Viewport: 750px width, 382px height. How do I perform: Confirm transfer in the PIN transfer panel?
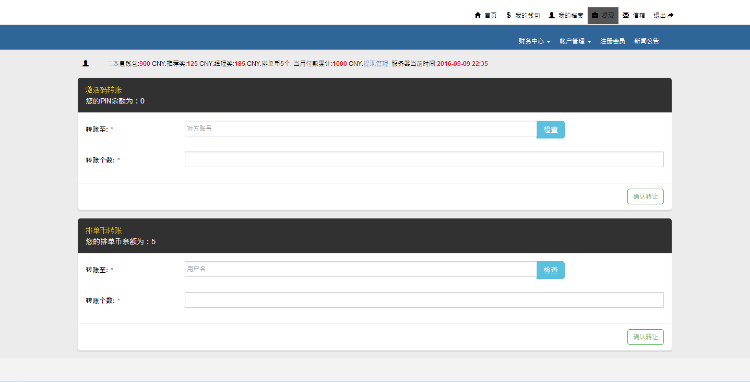click(645, 196)
